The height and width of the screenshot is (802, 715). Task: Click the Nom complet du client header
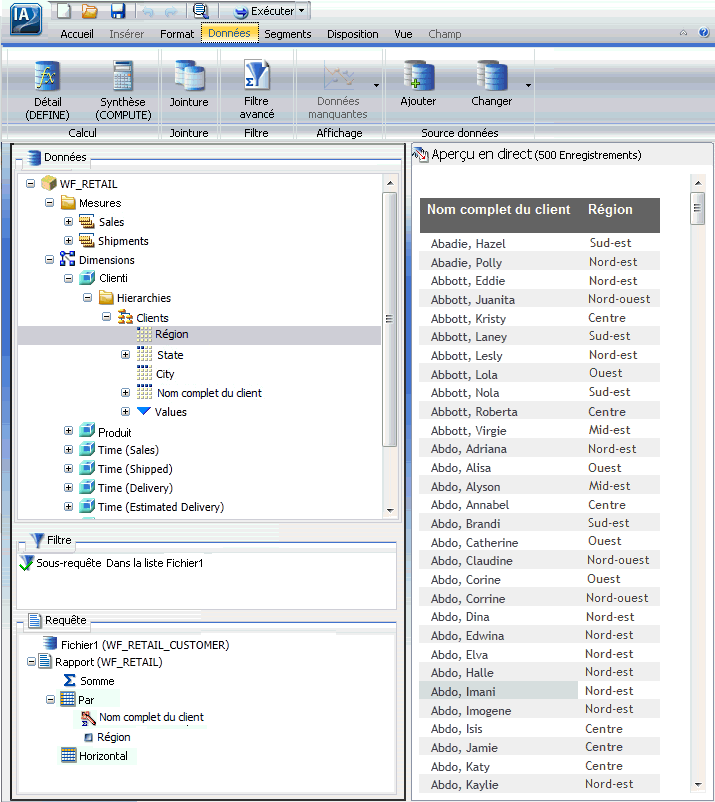tap(499, 210)
